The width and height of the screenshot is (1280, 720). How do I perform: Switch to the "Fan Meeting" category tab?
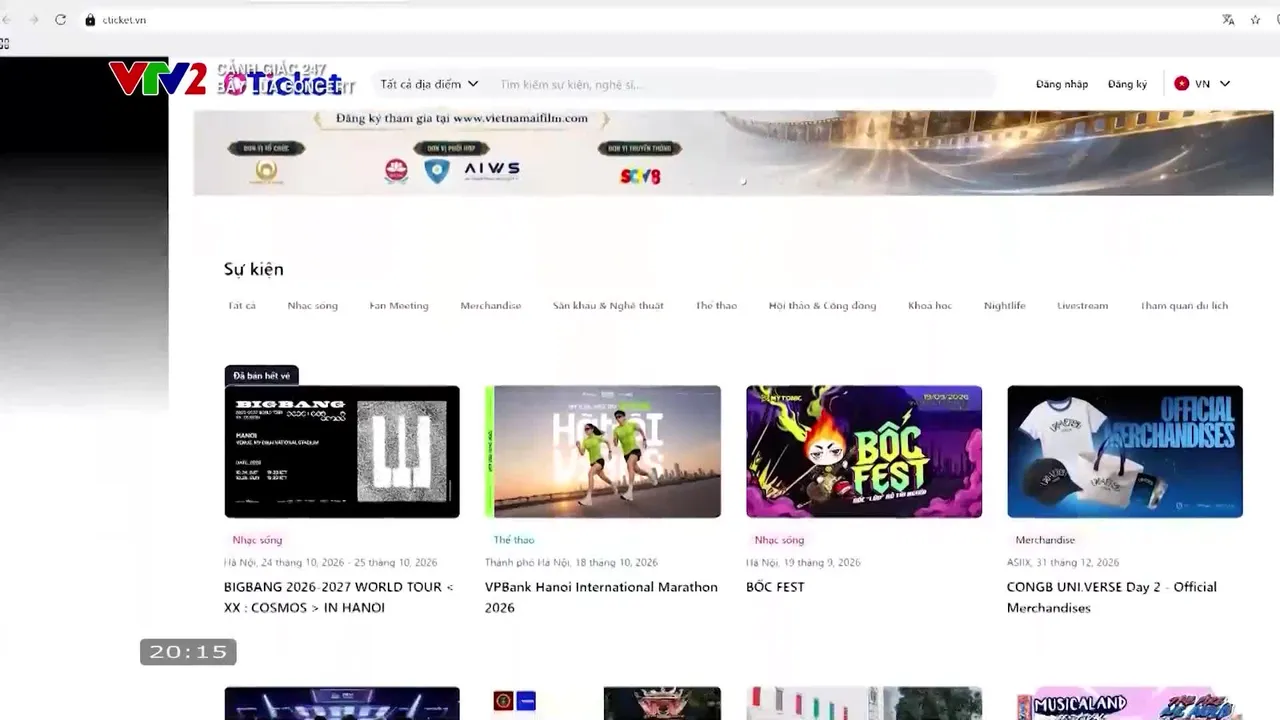pyautogui.click(x=399, y=305)
